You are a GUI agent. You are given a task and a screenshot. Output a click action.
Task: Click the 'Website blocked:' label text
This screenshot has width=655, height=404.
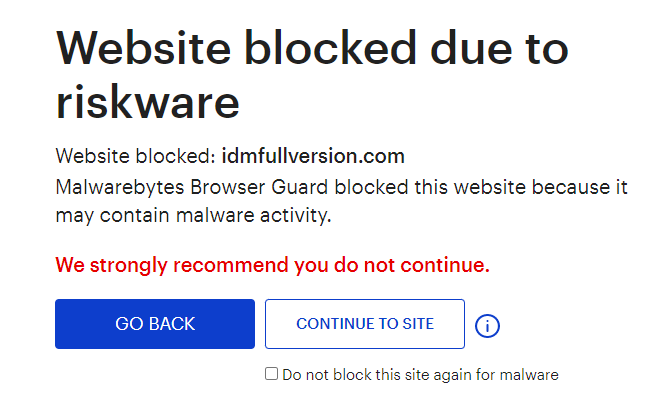pos(136,156)
